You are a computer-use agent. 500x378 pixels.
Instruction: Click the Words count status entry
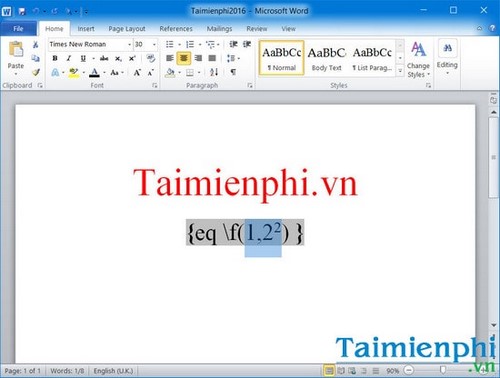(x=67, y=371)
